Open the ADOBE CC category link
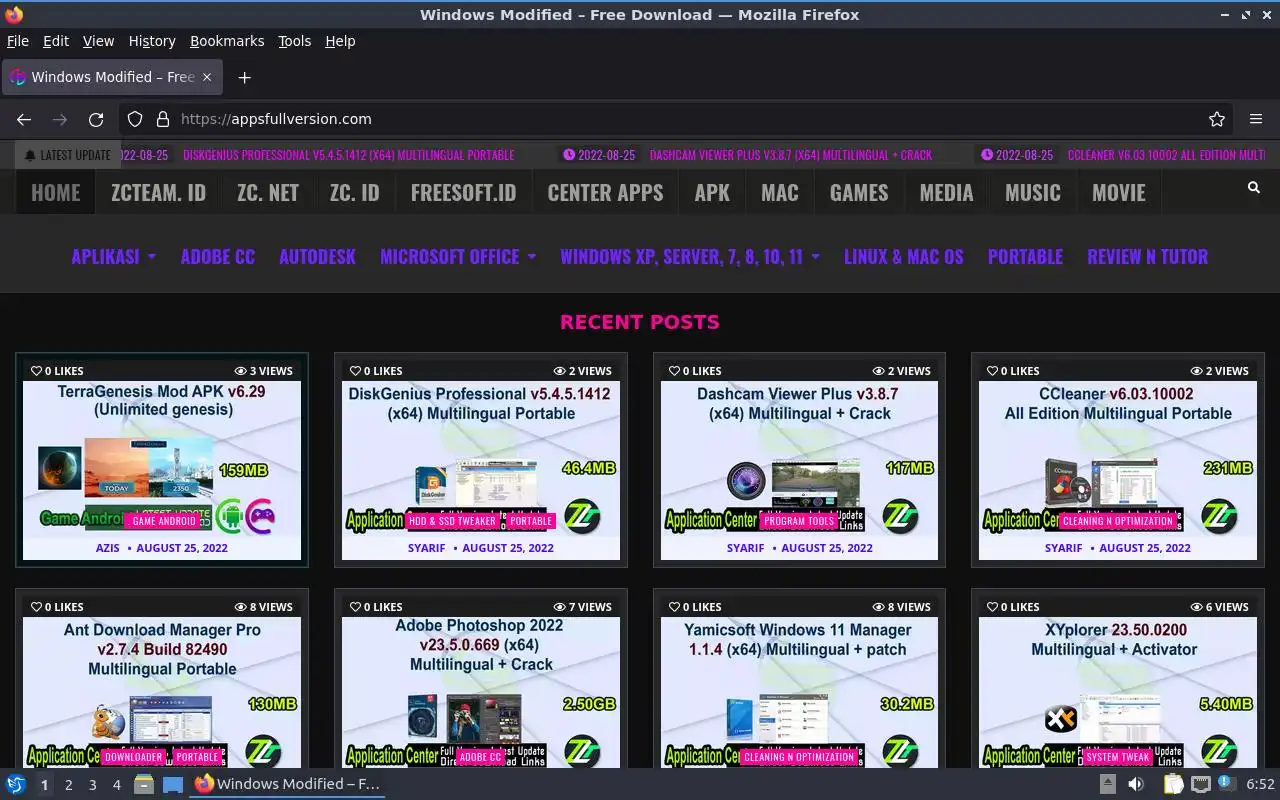This screenshot has width=1280, height=800. coord(218,257)
